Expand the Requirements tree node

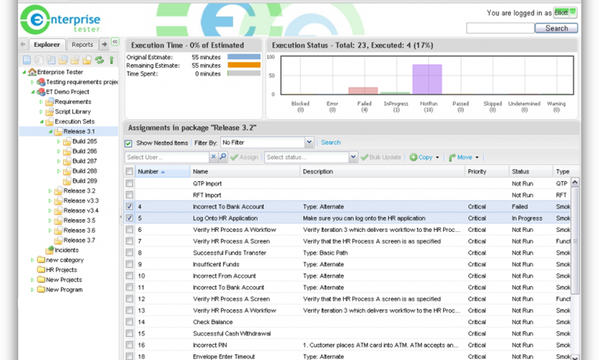pos(41,102)
